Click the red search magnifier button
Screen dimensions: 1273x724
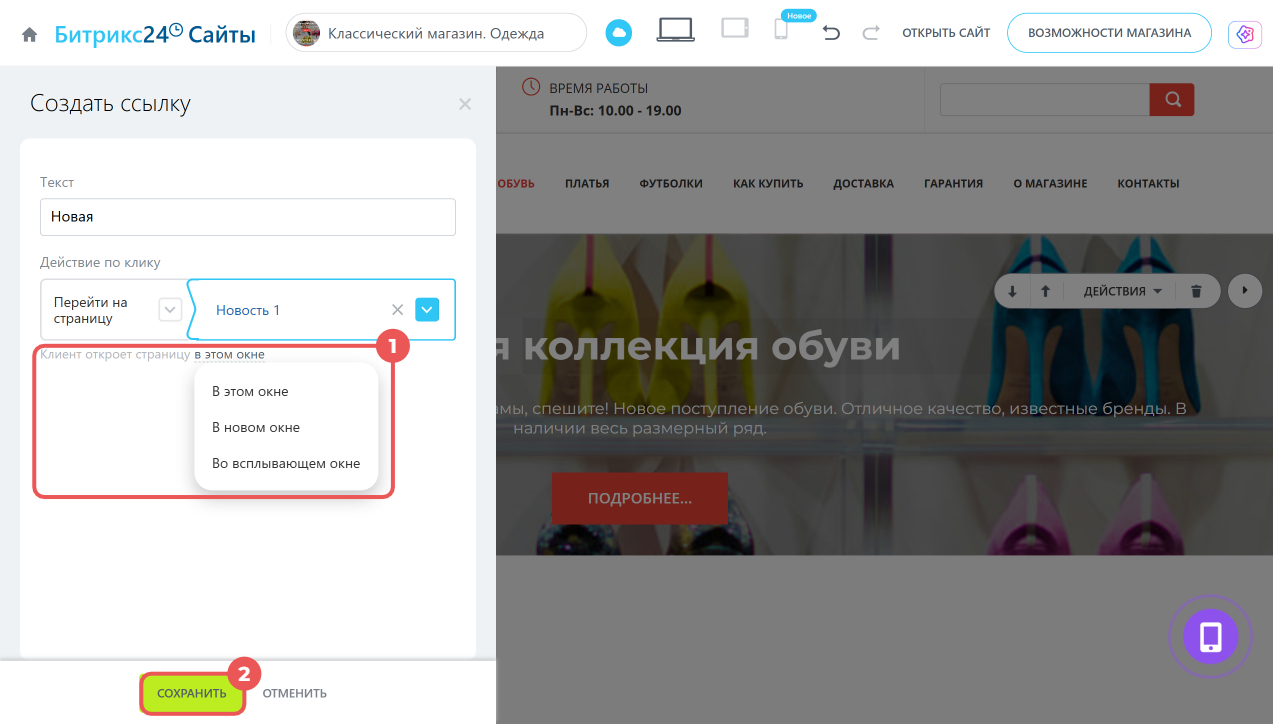coord(1172,99)
